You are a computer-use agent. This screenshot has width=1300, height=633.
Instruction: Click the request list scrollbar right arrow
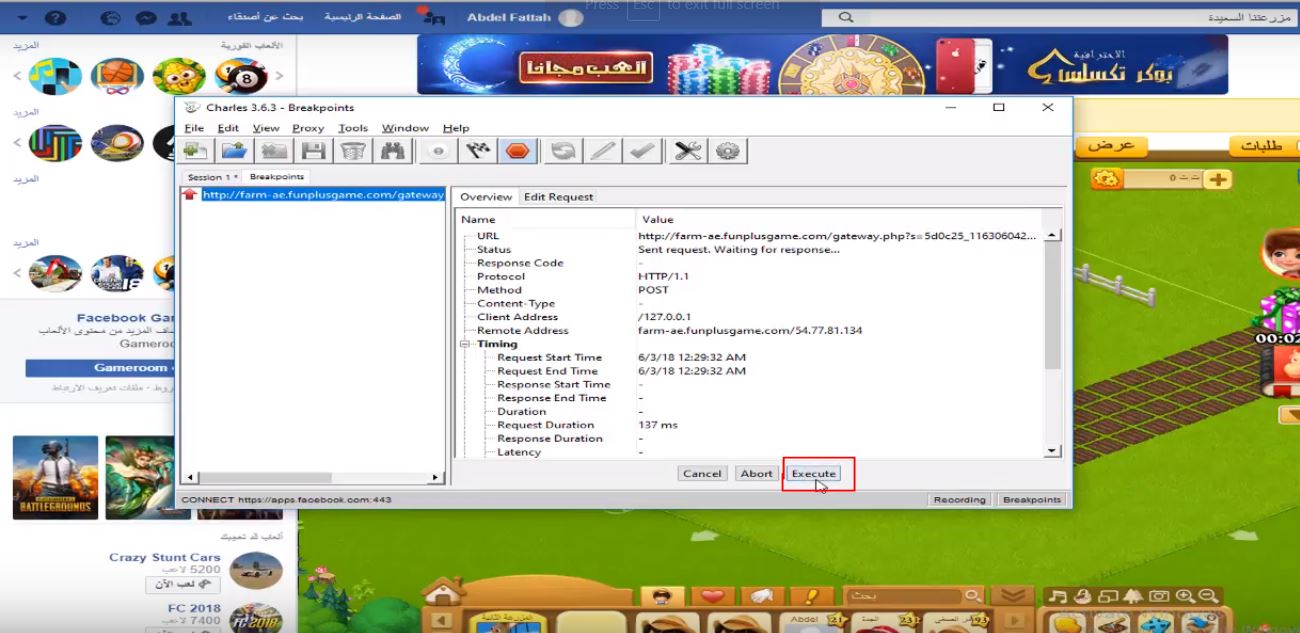pos(437,478)
